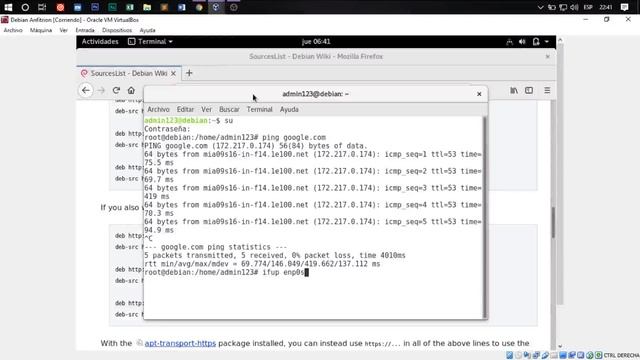Click VirtualBox optical disk status icon

tap(518, 356)
